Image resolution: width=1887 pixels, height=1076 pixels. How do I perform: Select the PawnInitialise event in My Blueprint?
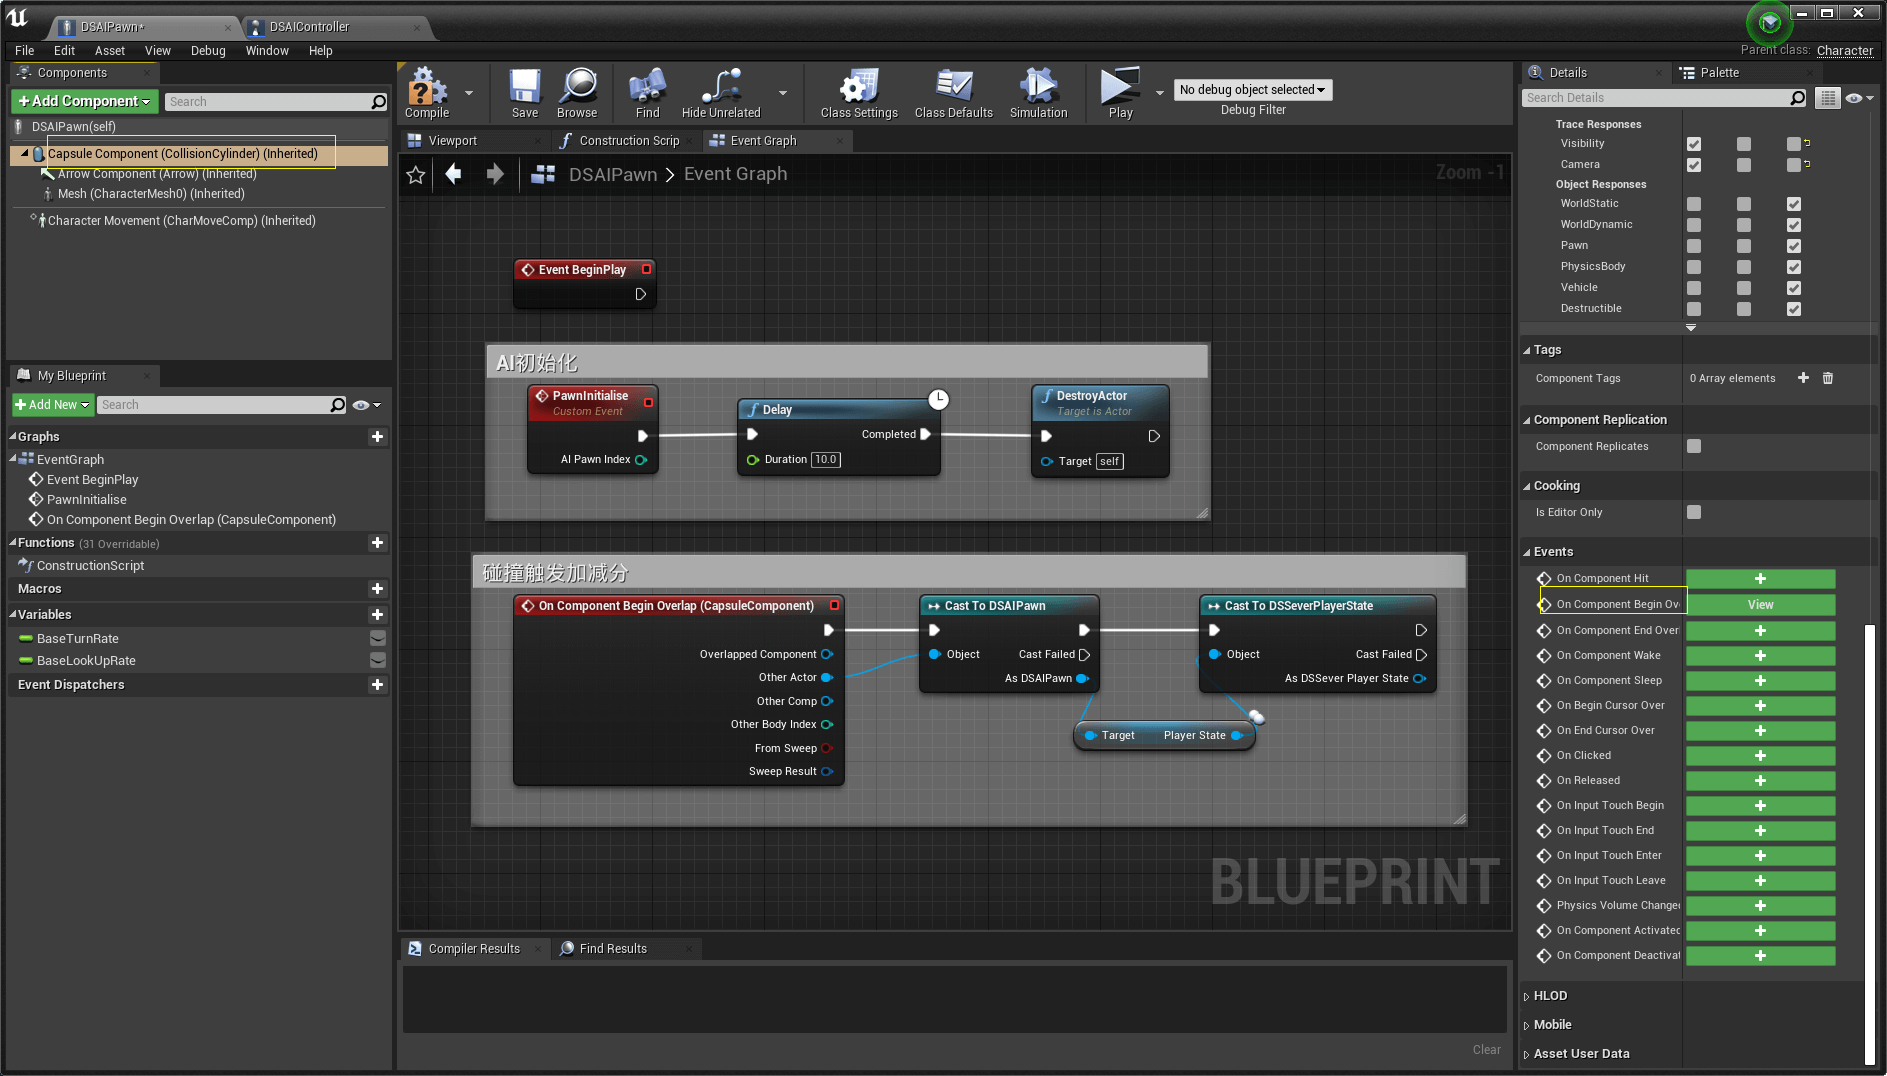(x=87, y=500)
